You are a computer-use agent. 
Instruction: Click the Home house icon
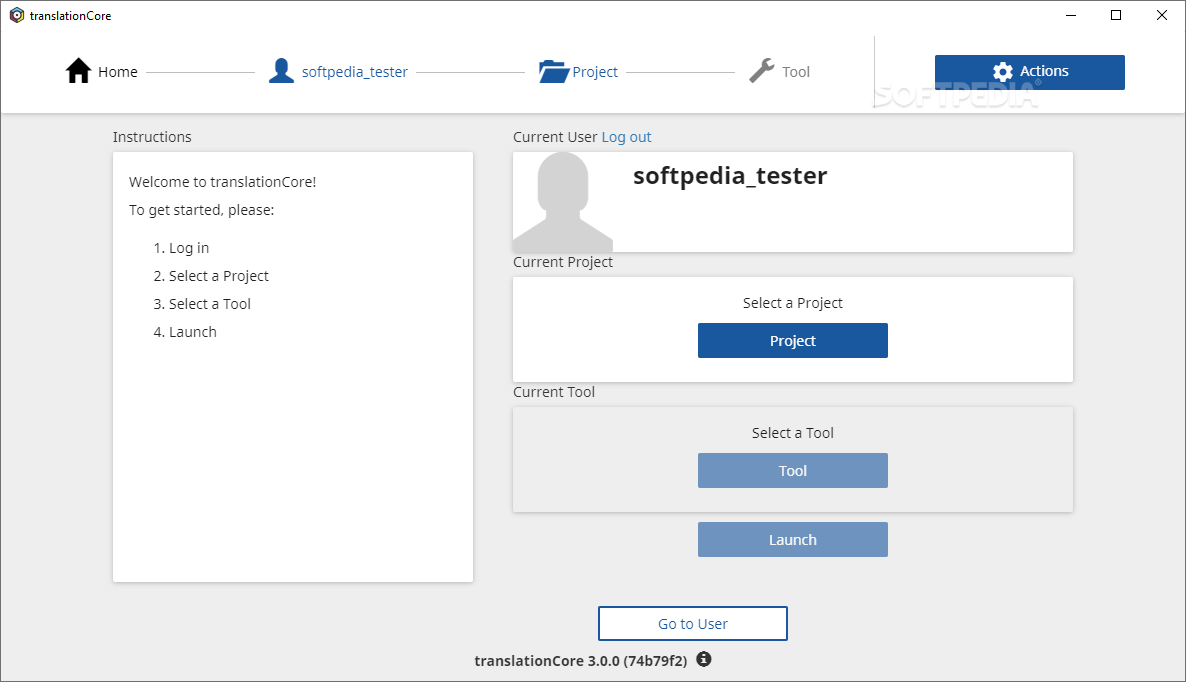(78, 71)
